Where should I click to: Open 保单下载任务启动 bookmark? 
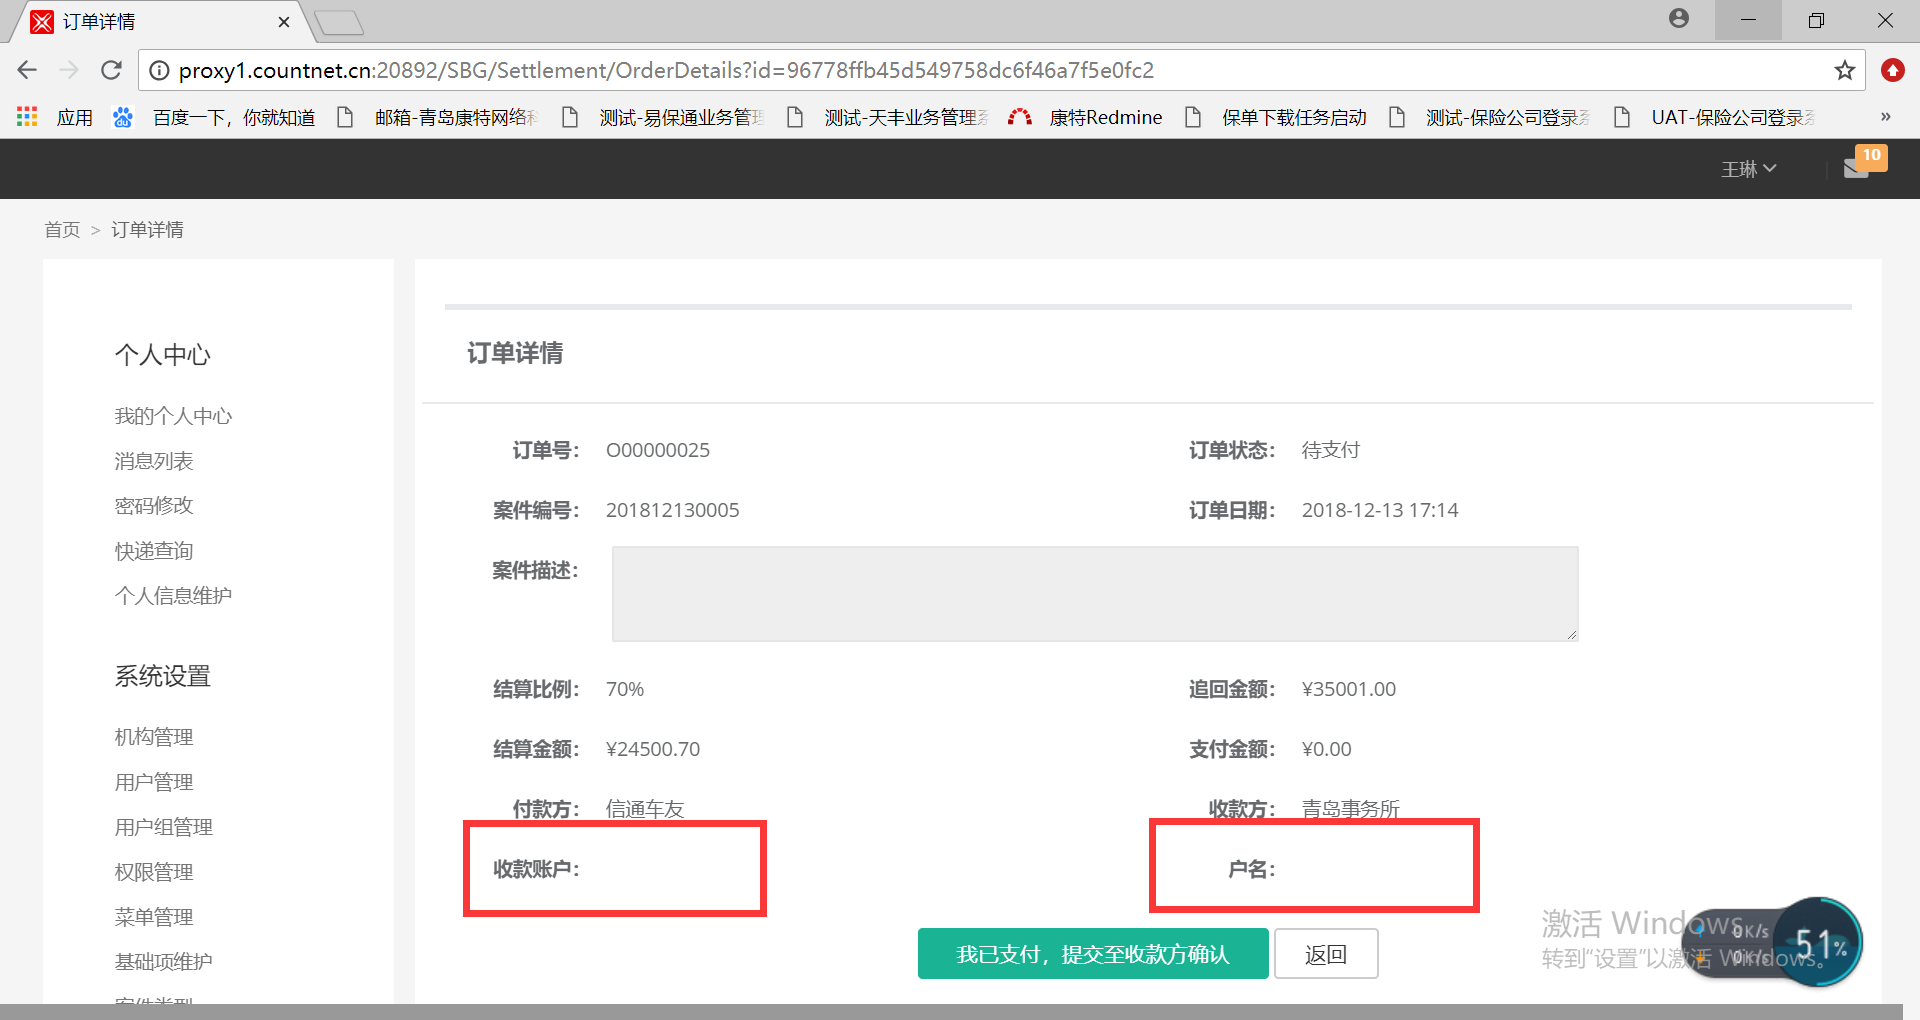click(x=1276, y=117)
